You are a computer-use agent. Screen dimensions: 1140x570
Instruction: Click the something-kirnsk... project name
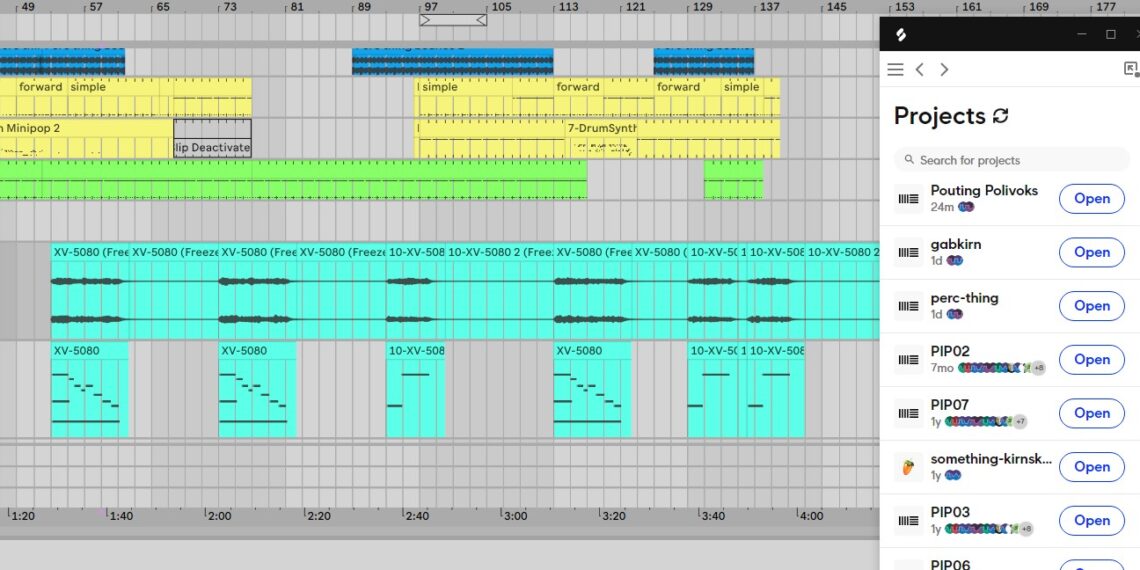[991, 459]
